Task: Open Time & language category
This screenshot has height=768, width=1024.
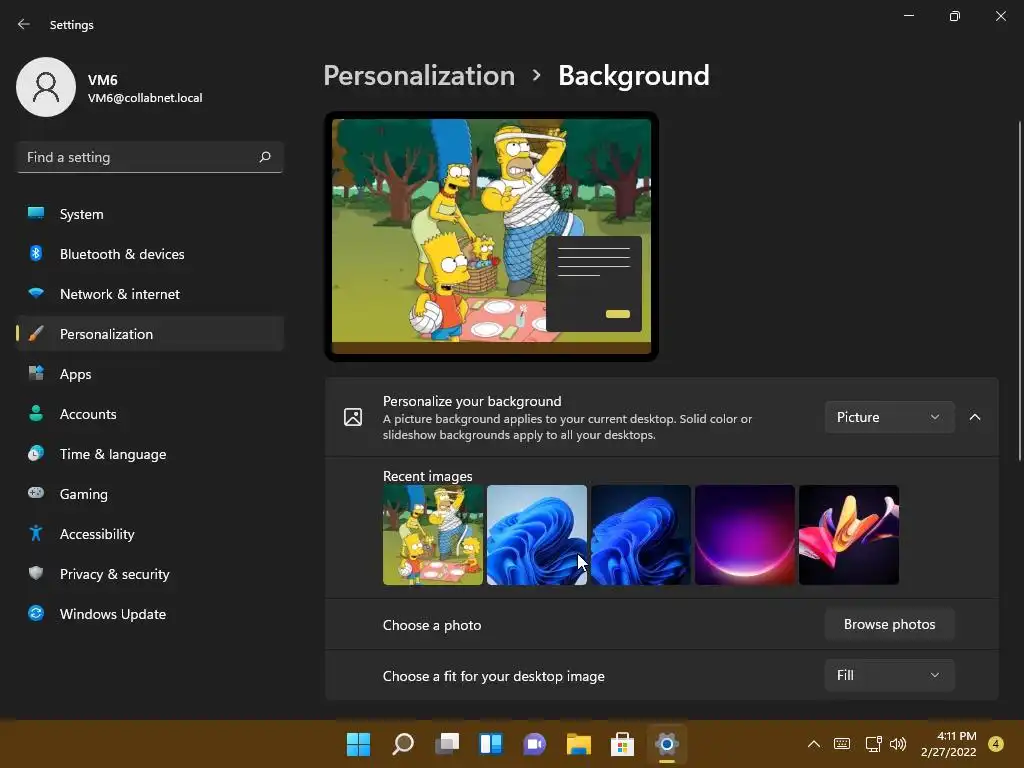Action: (x=150, y=454)
